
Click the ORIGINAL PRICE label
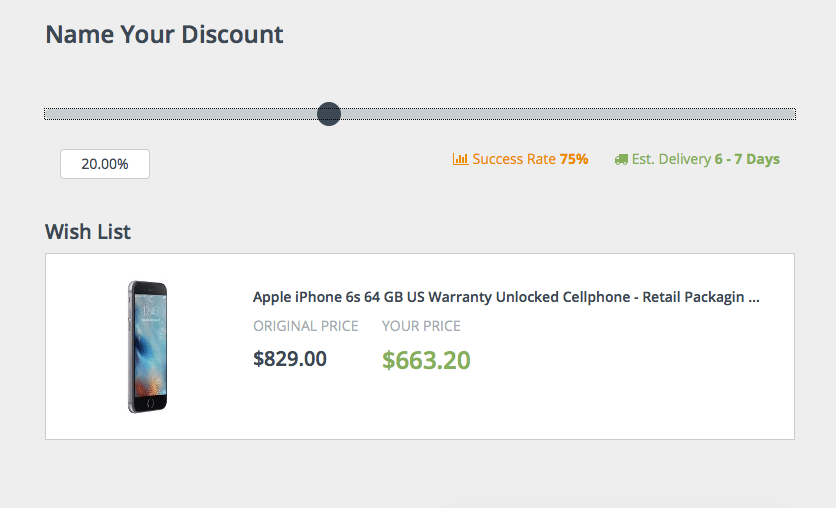(x=306, y=326)
